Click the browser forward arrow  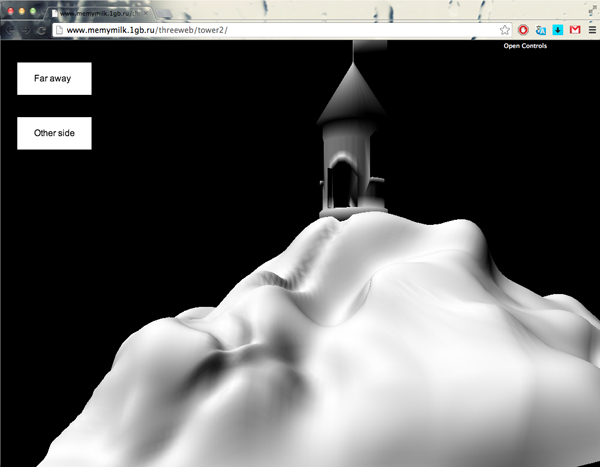(x=24, y=30)
